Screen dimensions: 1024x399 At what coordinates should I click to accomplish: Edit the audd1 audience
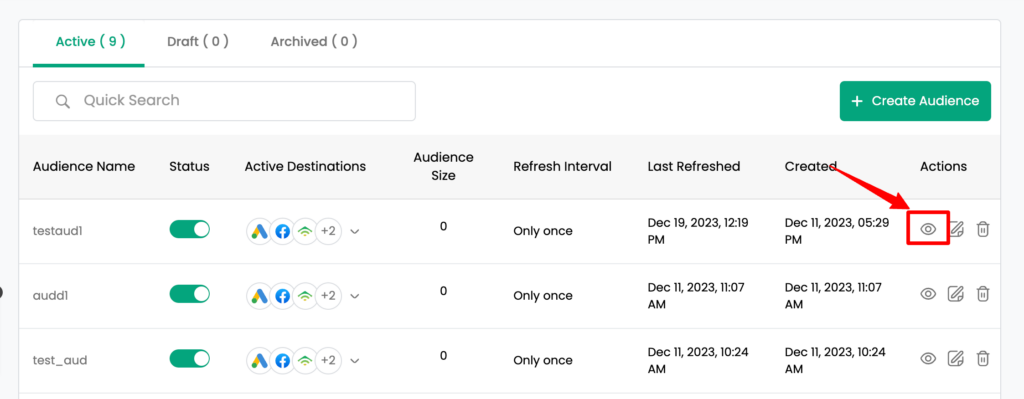coord(956,294)
